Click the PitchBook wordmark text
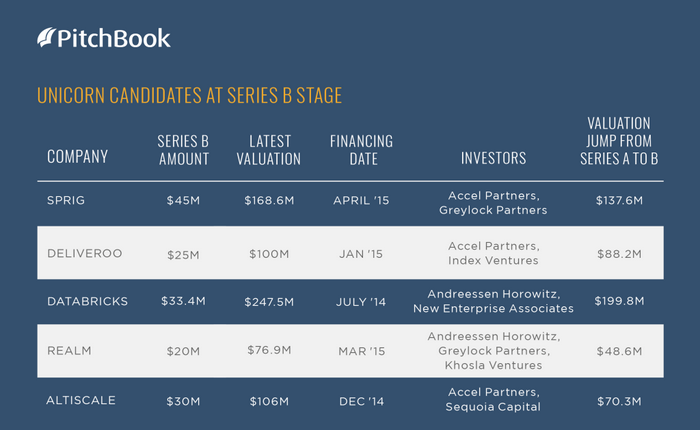Viewport: 700px width, 430px height. [x=114, y=38]
